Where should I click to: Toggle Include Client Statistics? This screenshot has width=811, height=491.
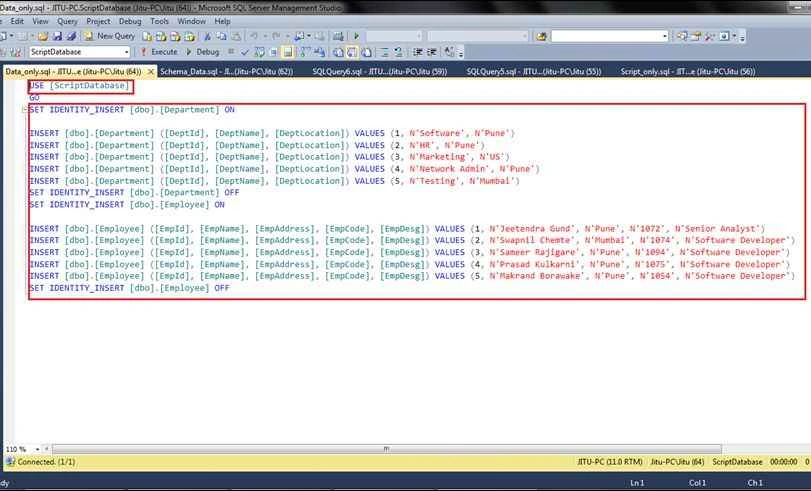coord(318,52)
